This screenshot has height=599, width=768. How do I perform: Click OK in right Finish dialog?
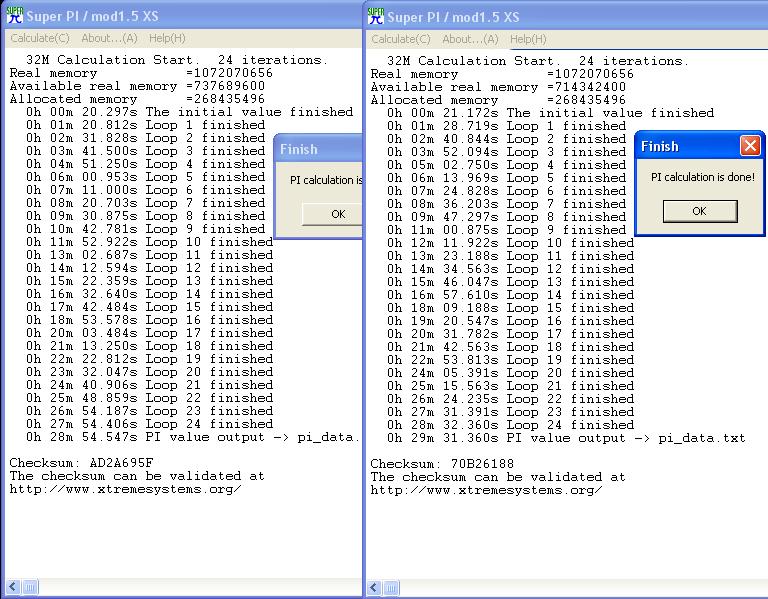pos(700,211)
